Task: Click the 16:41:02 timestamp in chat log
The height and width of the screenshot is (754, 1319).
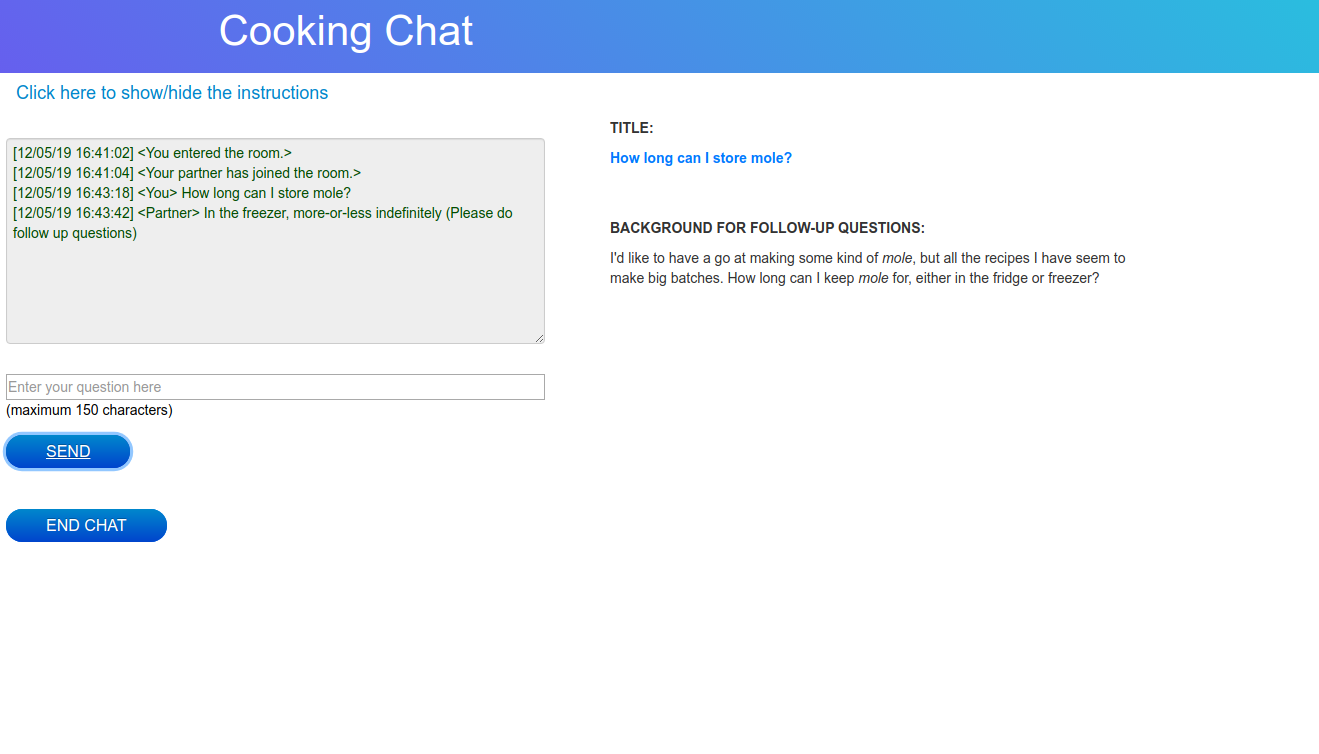Action: (x=73, y=153)
